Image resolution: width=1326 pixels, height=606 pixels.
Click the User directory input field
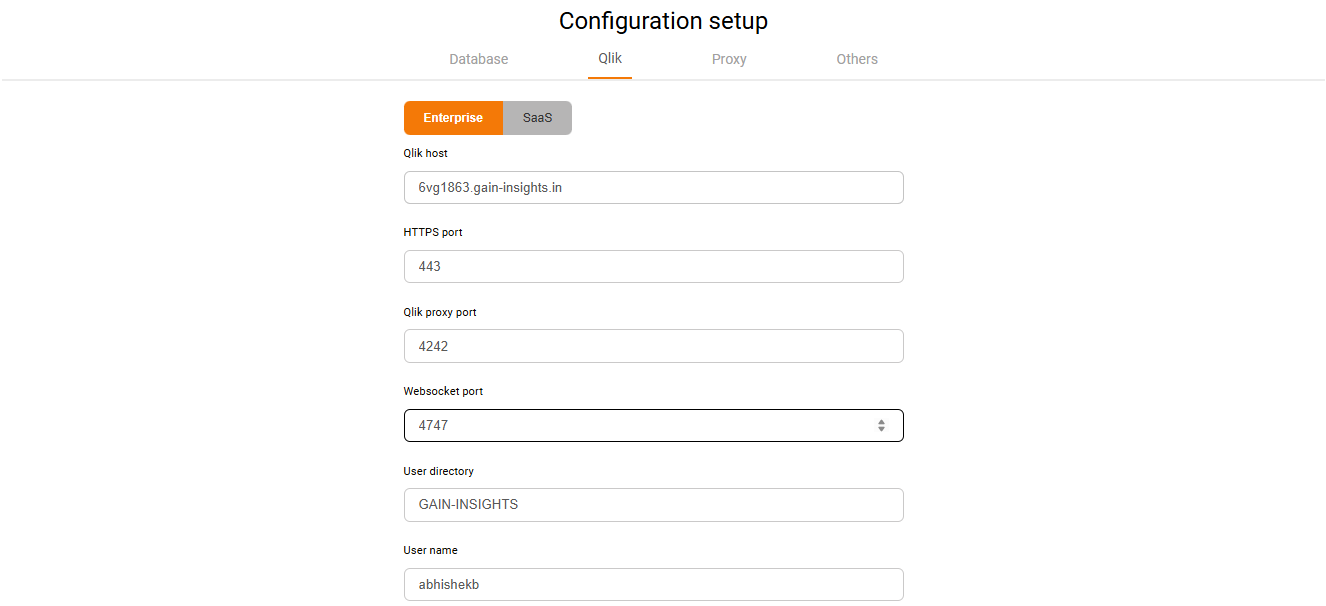[653, 505]
